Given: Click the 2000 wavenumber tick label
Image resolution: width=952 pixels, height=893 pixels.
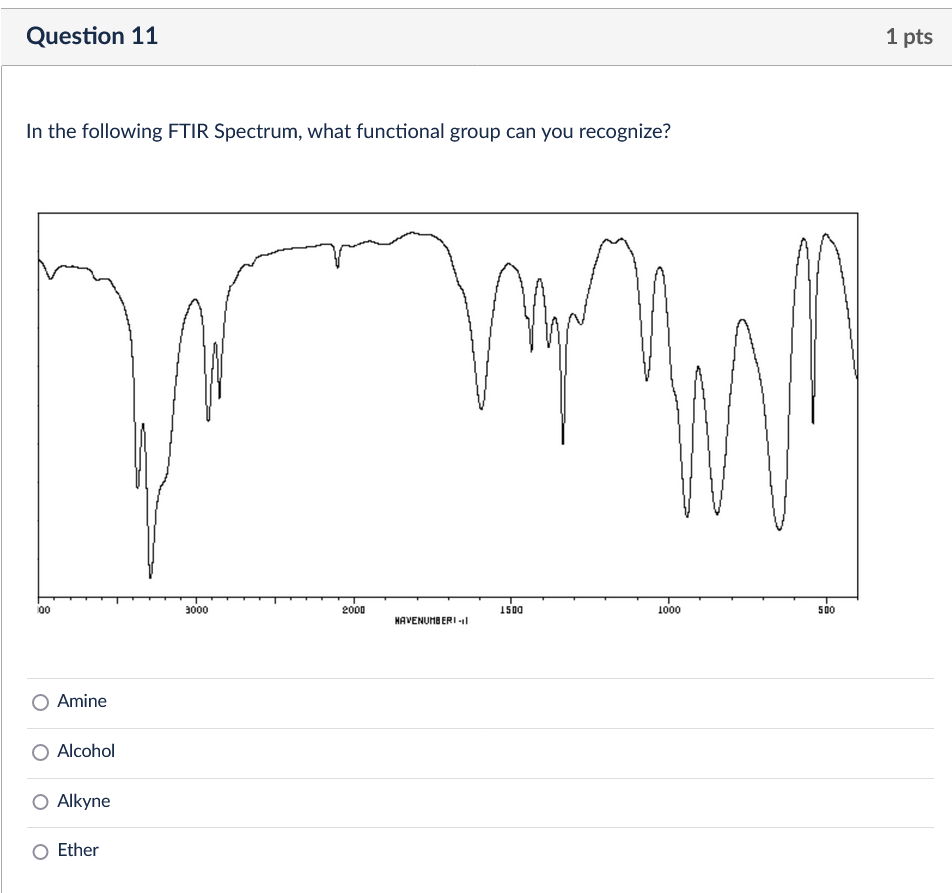Looking at the screenshot, I should tap(355, 609).
